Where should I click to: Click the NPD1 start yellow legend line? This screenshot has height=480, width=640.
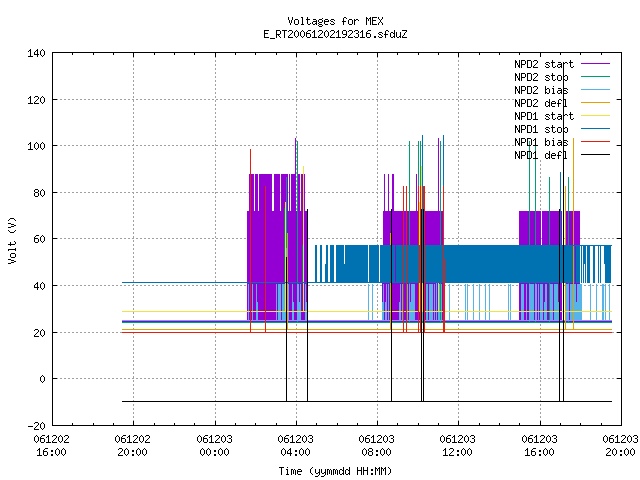[595, 116]
